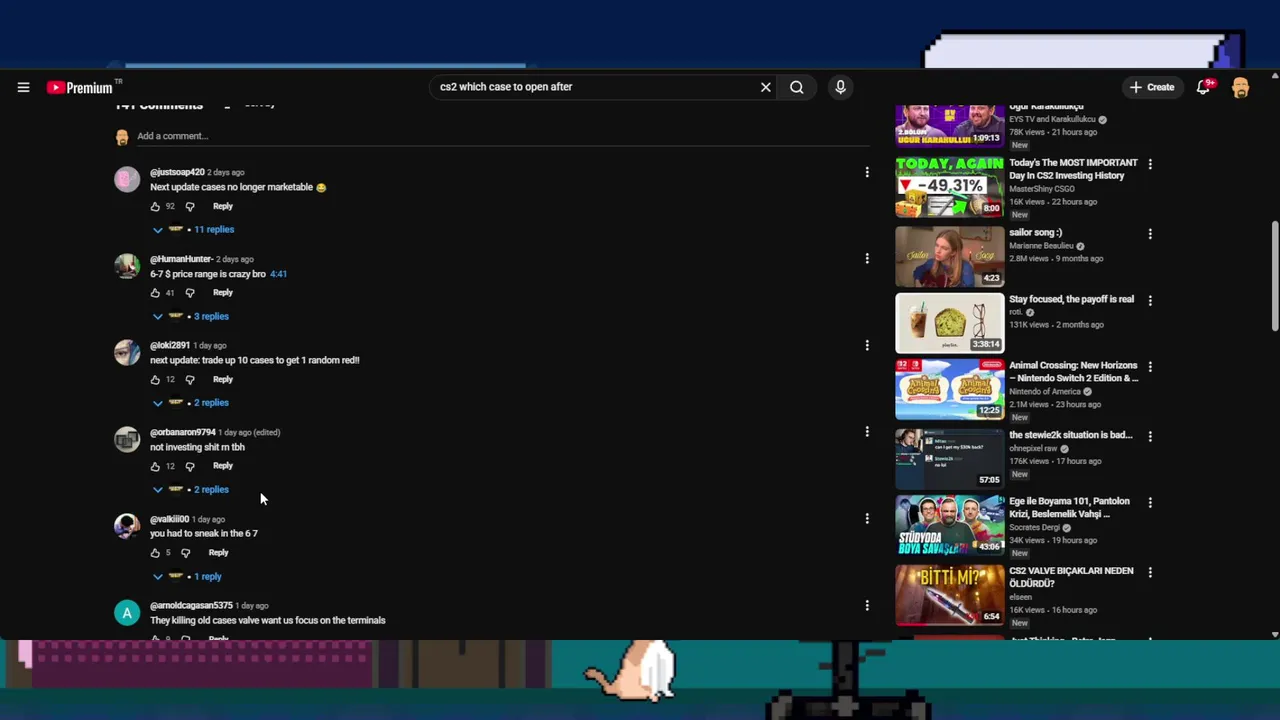Open action menu for @HumanHunter- comment

867,259
